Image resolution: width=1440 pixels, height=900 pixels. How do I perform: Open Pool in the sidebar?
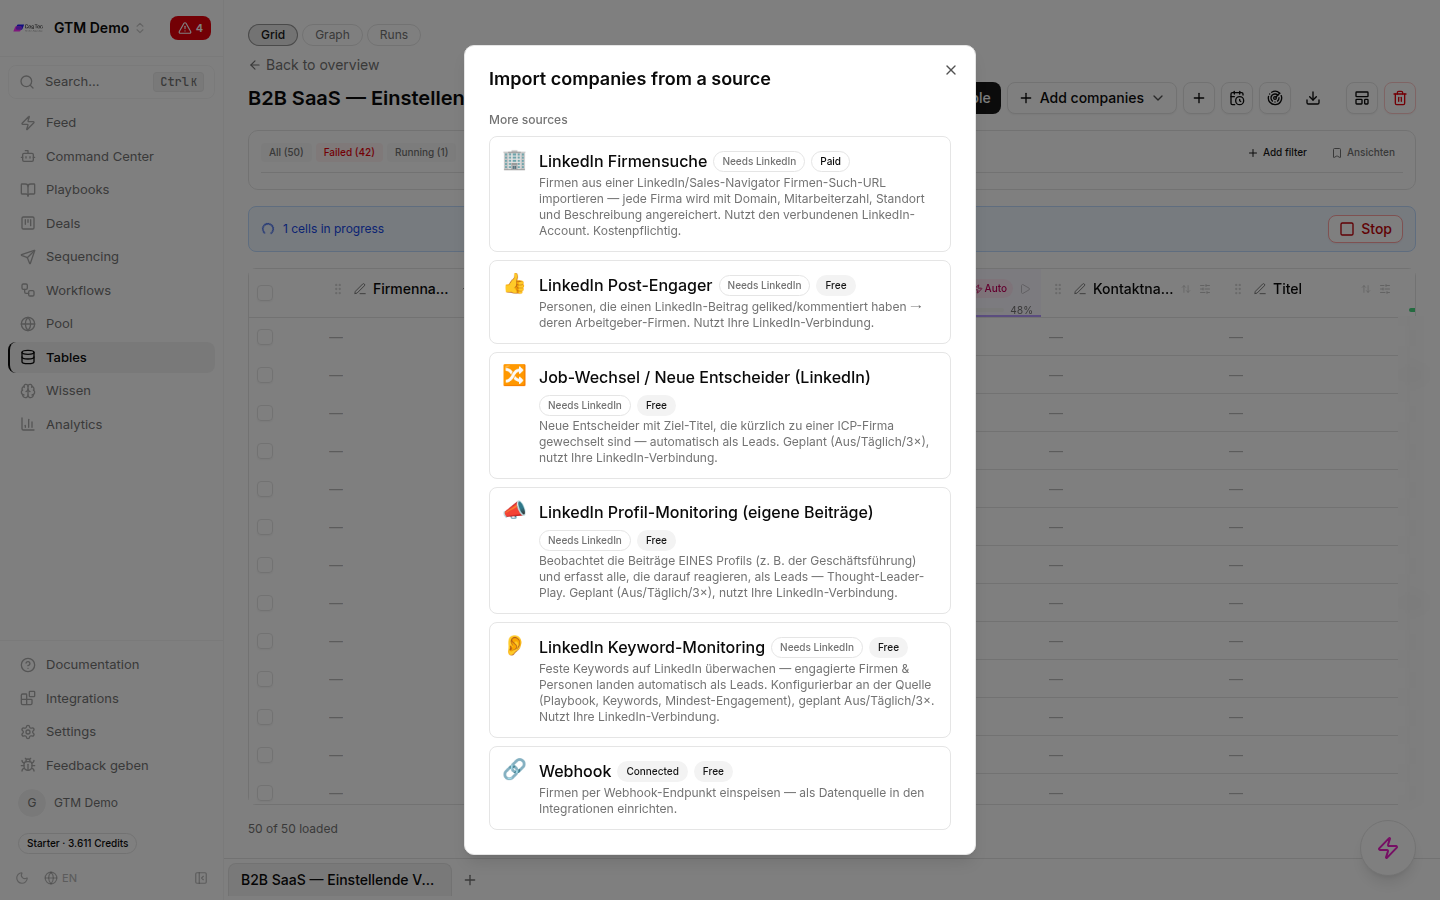(111, 324)
